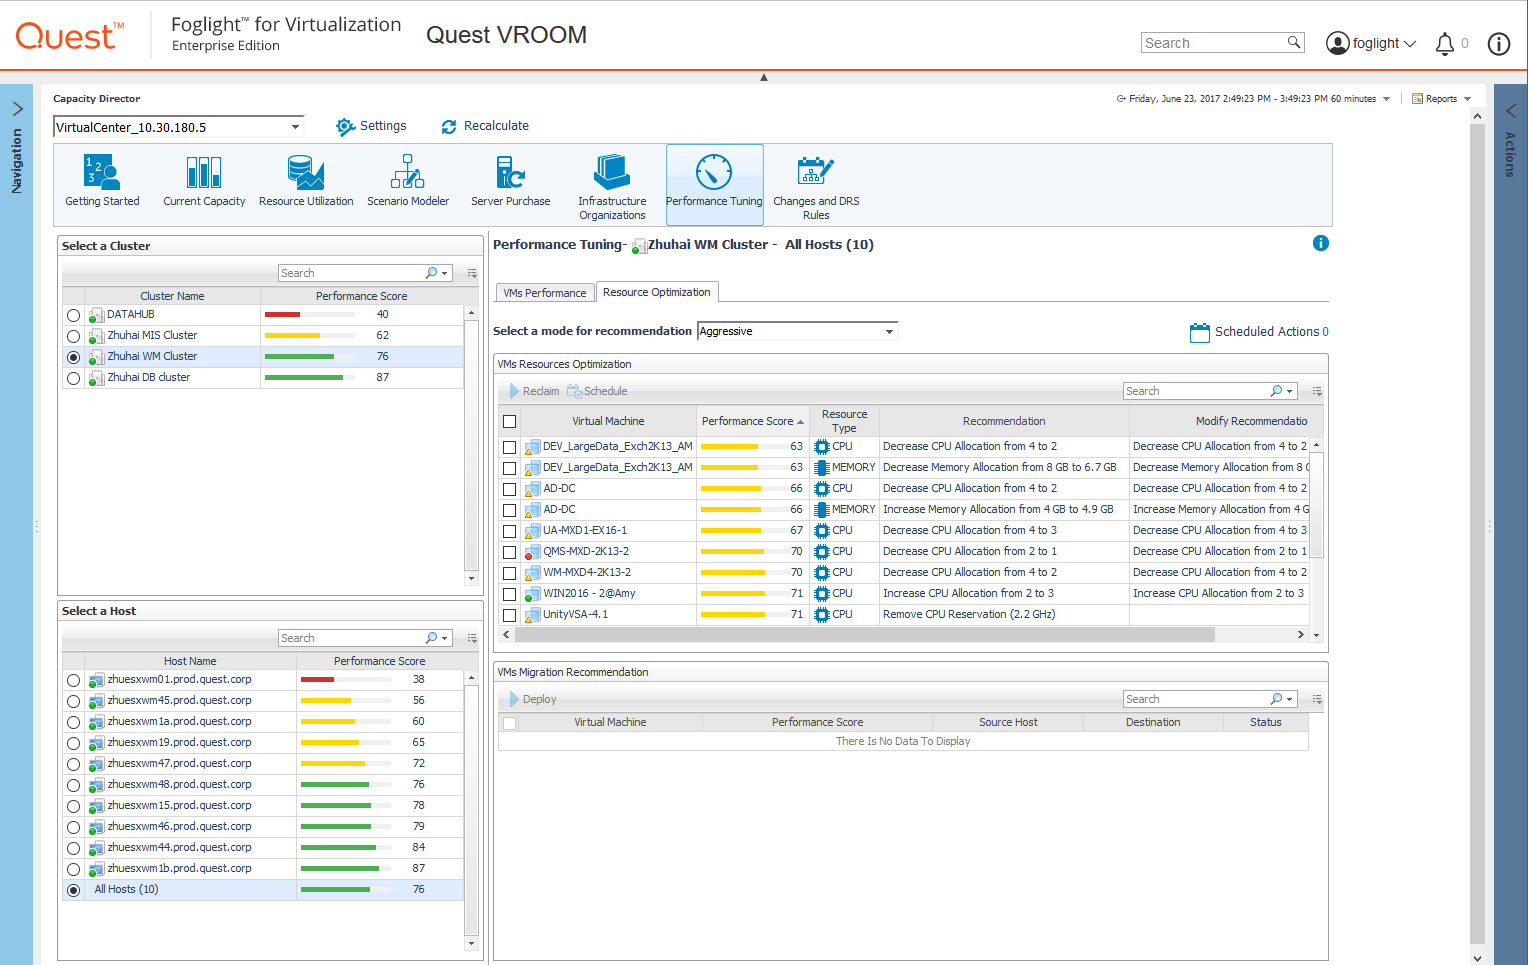Select the Resource Optimization tab
Viewport: 1528px width, 965px height.
(656, 292)
